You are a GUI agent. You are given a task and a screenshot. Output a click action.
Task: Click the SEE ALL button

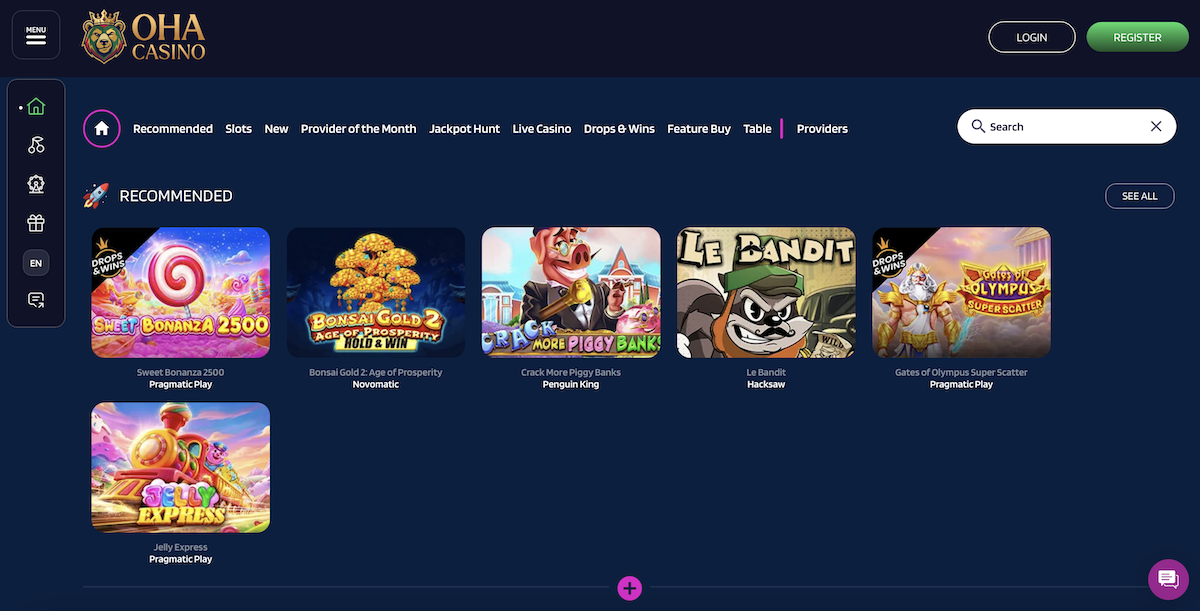click(x=1140, y=196)
